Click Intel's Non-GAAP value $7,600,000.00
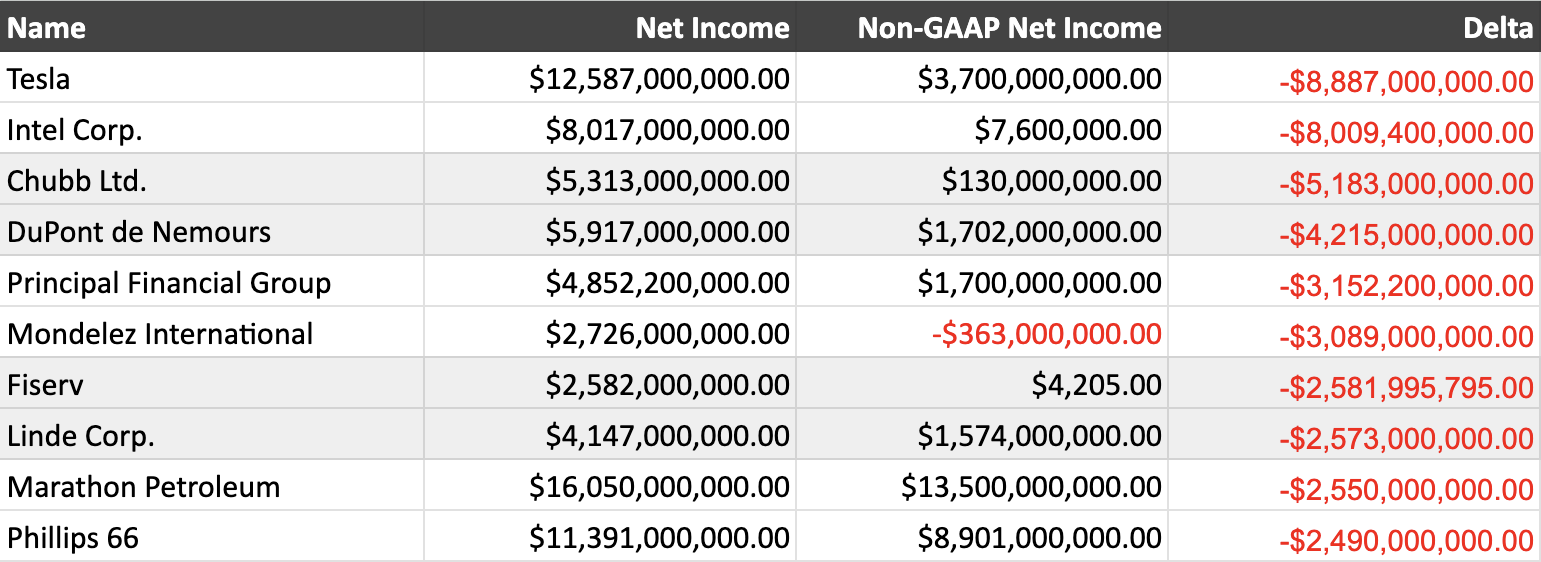This screenshot has width=1541, height=562. click(x=1067, y=130)
